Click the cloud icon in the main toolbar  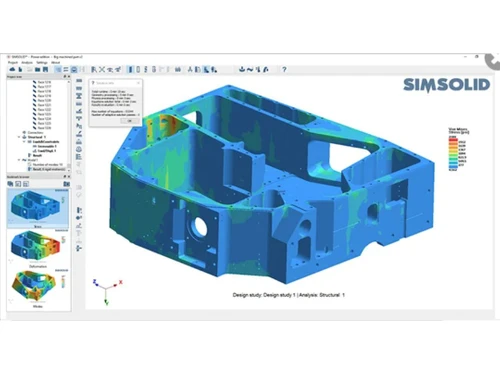tap(13, 69)
